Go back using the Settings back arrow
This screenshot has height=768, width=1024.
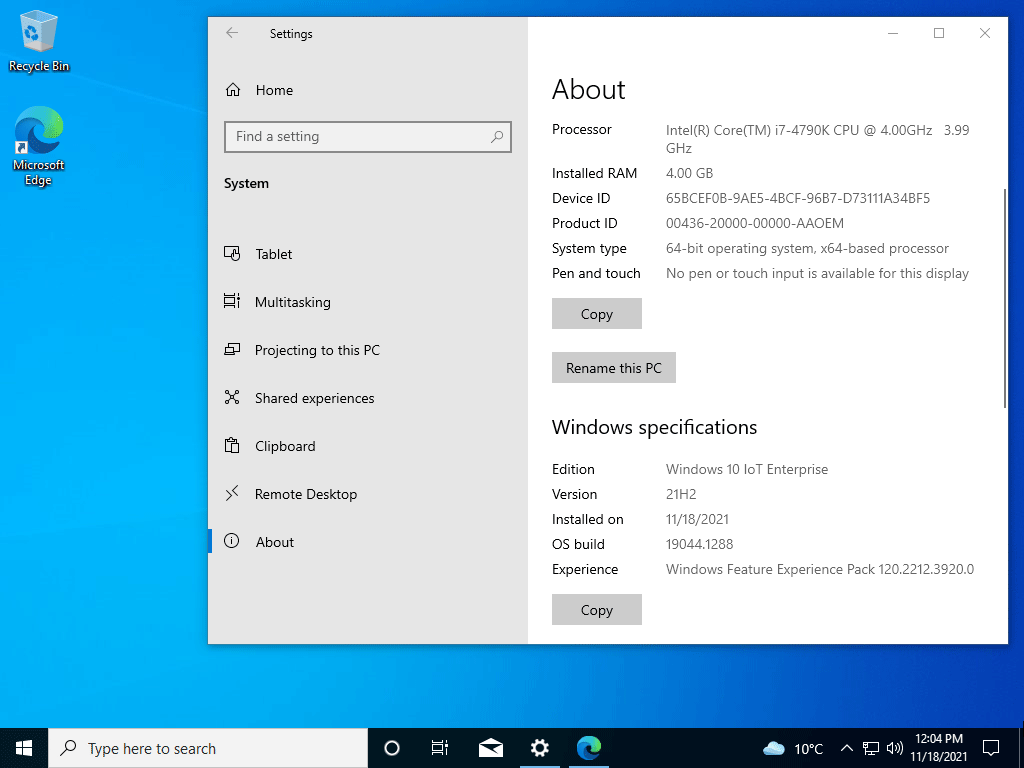click(232, 33)
